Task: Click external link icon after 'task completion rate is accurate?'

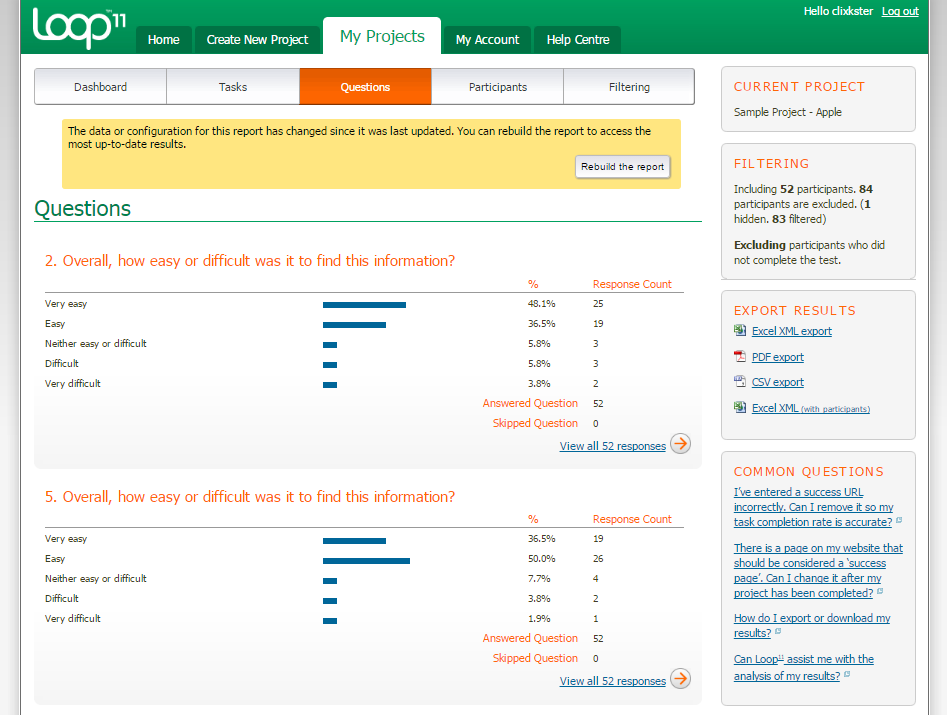Action: [x=899, y=520]
